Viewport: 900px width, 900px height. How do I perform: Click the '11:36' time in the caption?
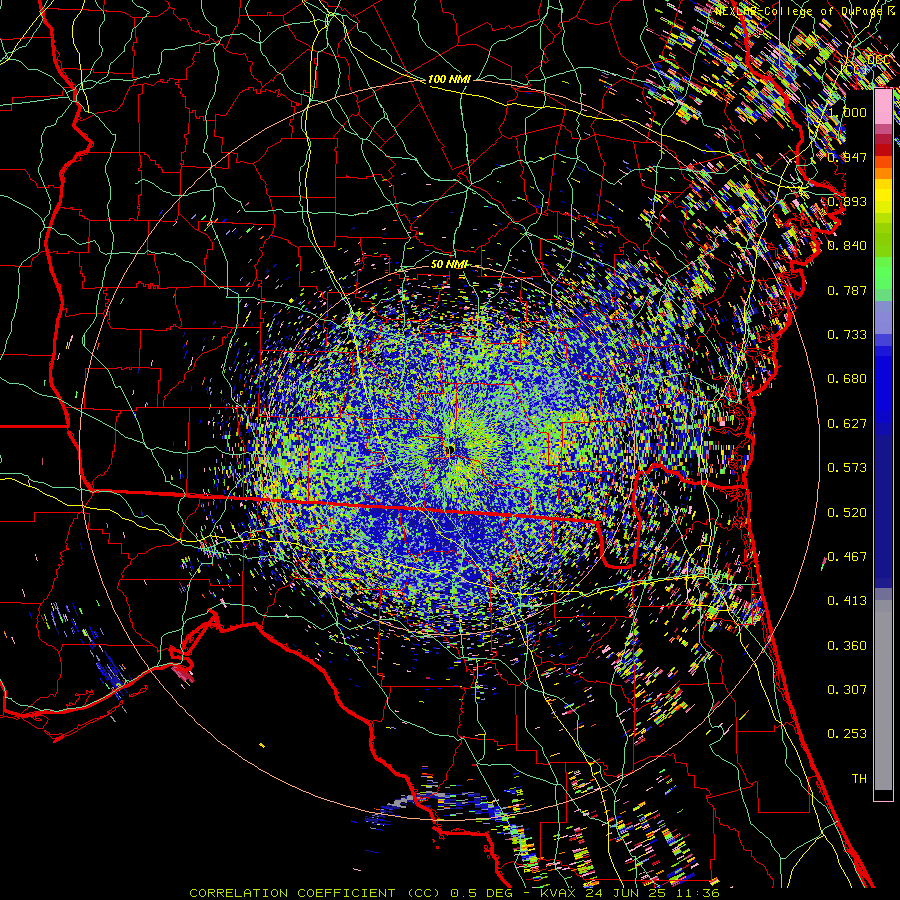point(697,893)
